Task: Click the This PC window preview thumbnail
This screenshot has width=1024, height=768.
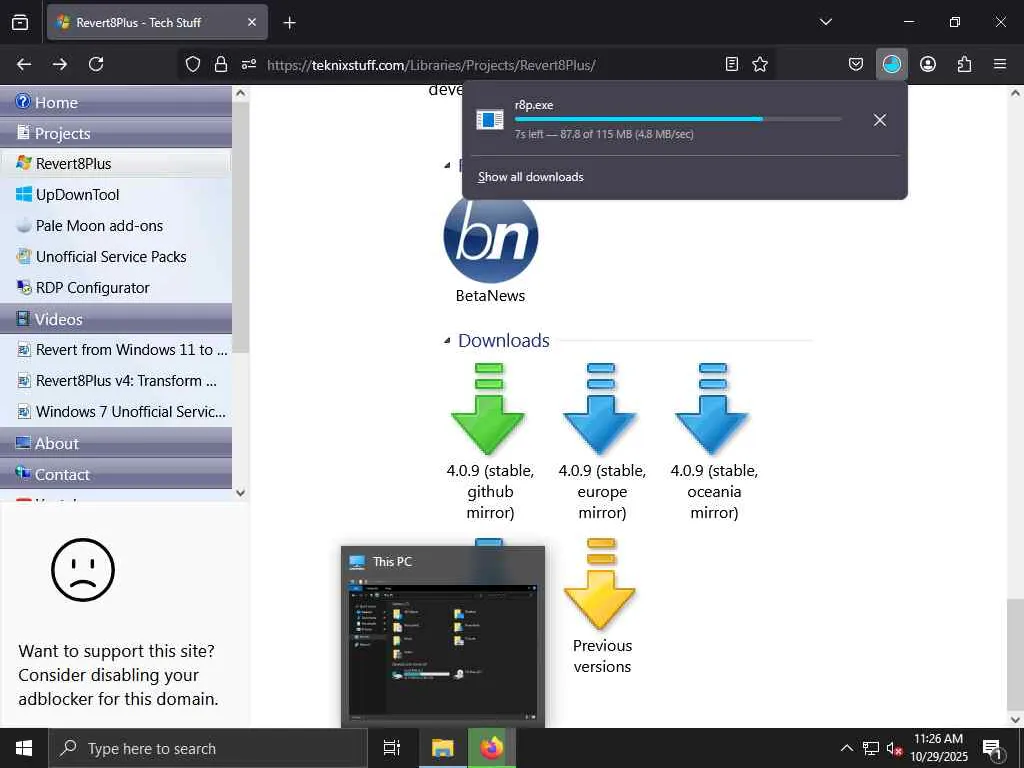Action: tap(443, 651)
